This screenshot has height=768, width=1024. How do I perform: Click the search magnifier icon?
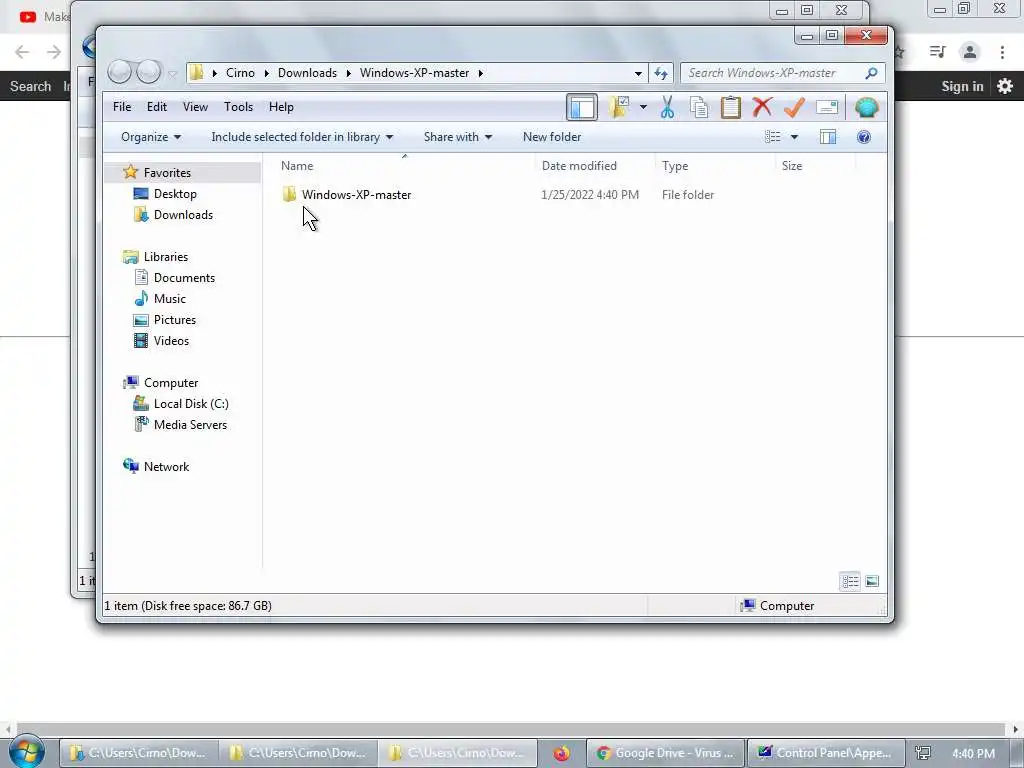point(871,73)
